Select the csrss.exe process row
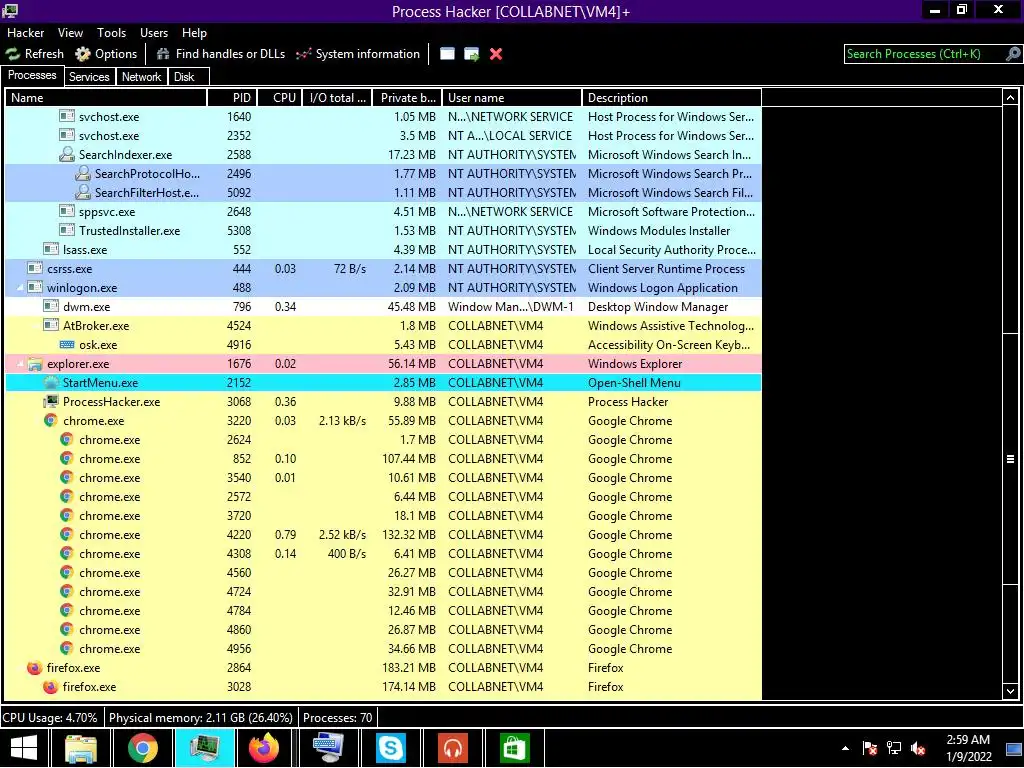The width and height of the screenshot is (1024, 768). coord(383,268)
